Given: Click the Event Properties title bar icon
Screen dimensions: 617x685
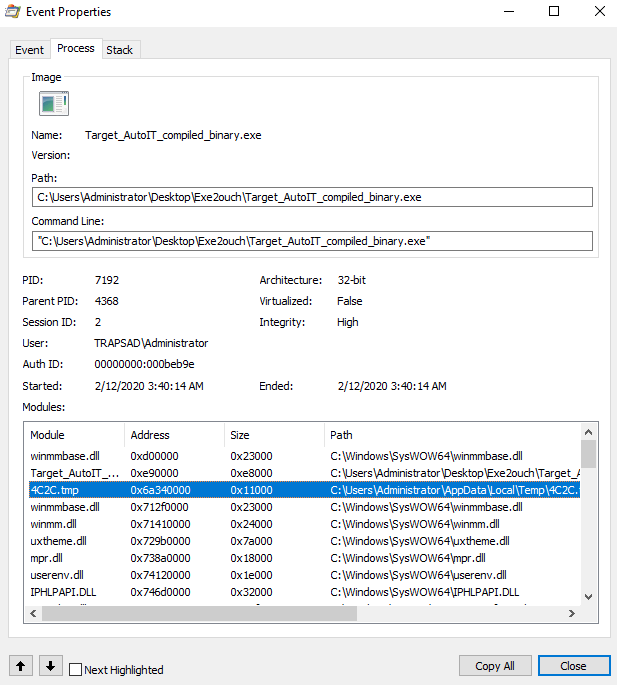Looking at the screenshot, I should 16,12.
